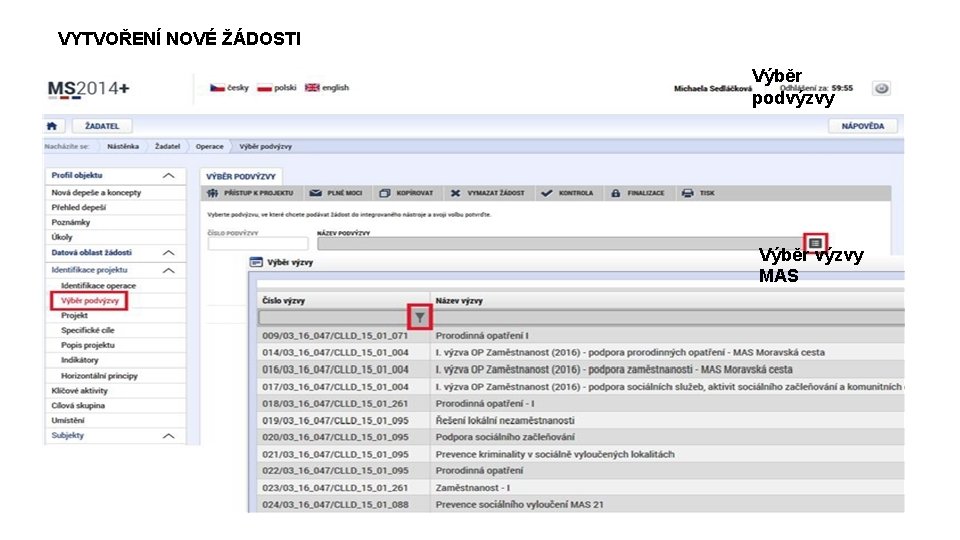The width and height of the screenshot is (960, 540).
Task: Open Poznámky in sidebar
Action: tap(70, 222)
